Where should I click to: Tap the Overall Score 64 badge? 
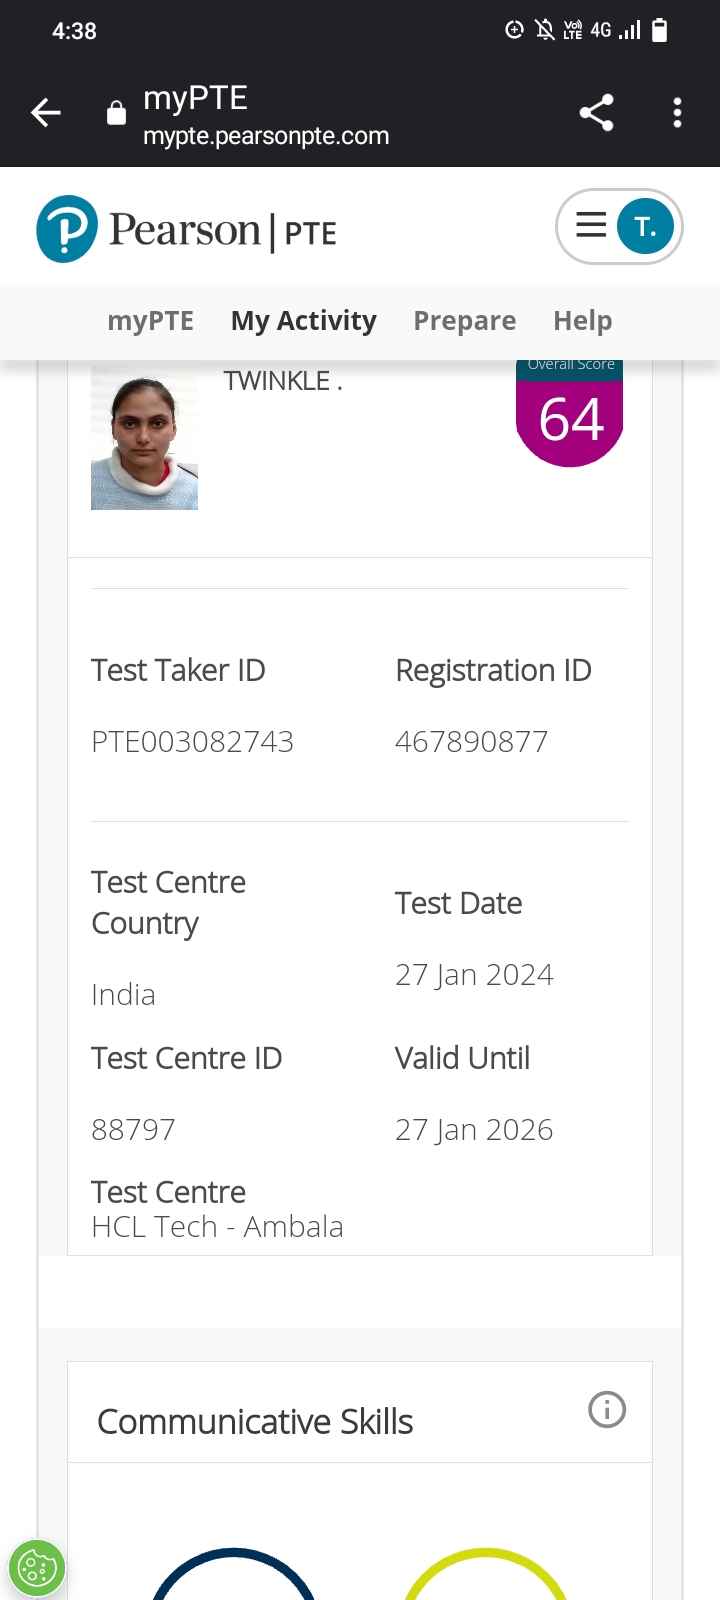click(570, 413)
